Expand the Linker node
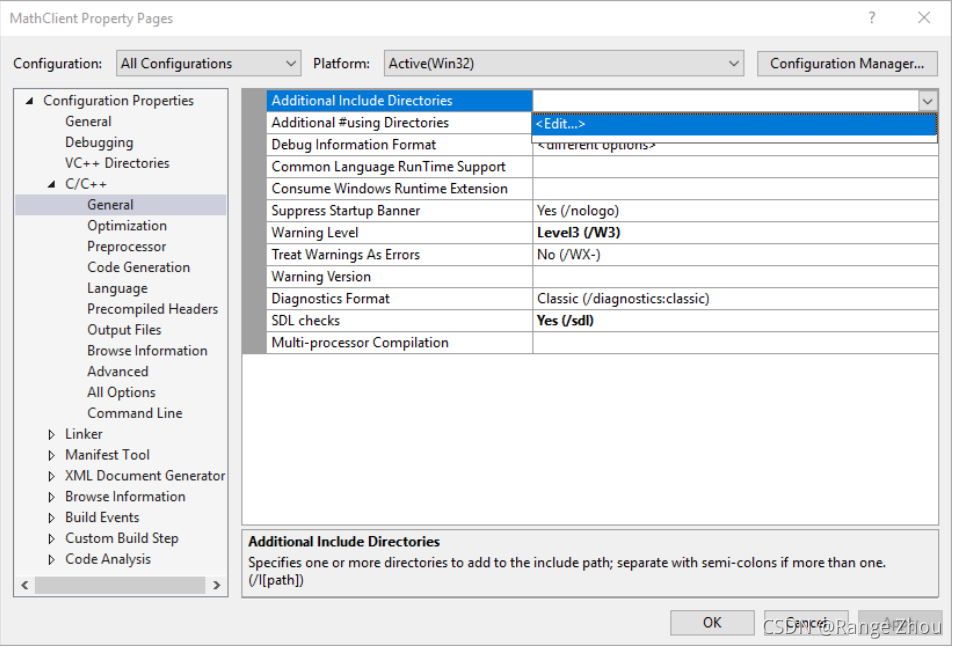957x648 pixels. (52, 434)
